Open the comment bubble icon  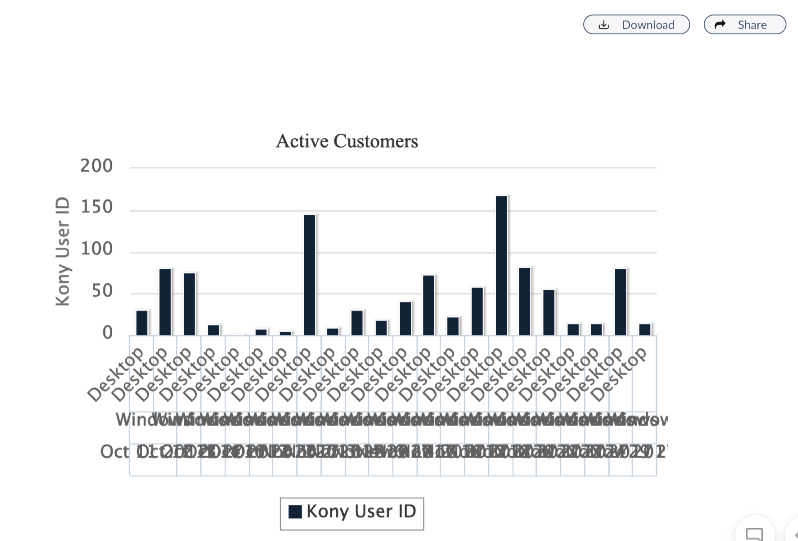click(755, 533)
